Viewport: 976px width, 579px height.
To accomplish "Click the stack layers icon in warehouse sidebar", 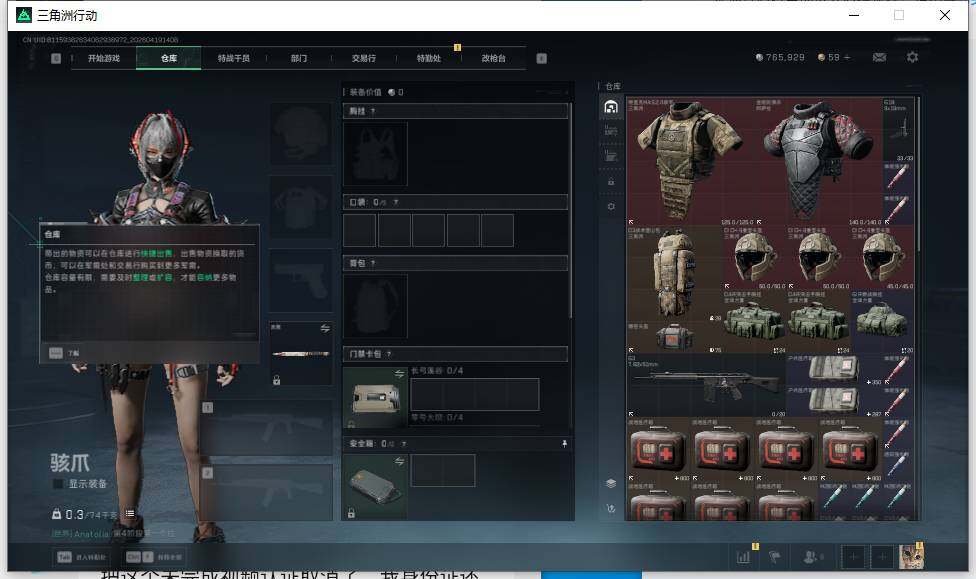I will (611, 483).
